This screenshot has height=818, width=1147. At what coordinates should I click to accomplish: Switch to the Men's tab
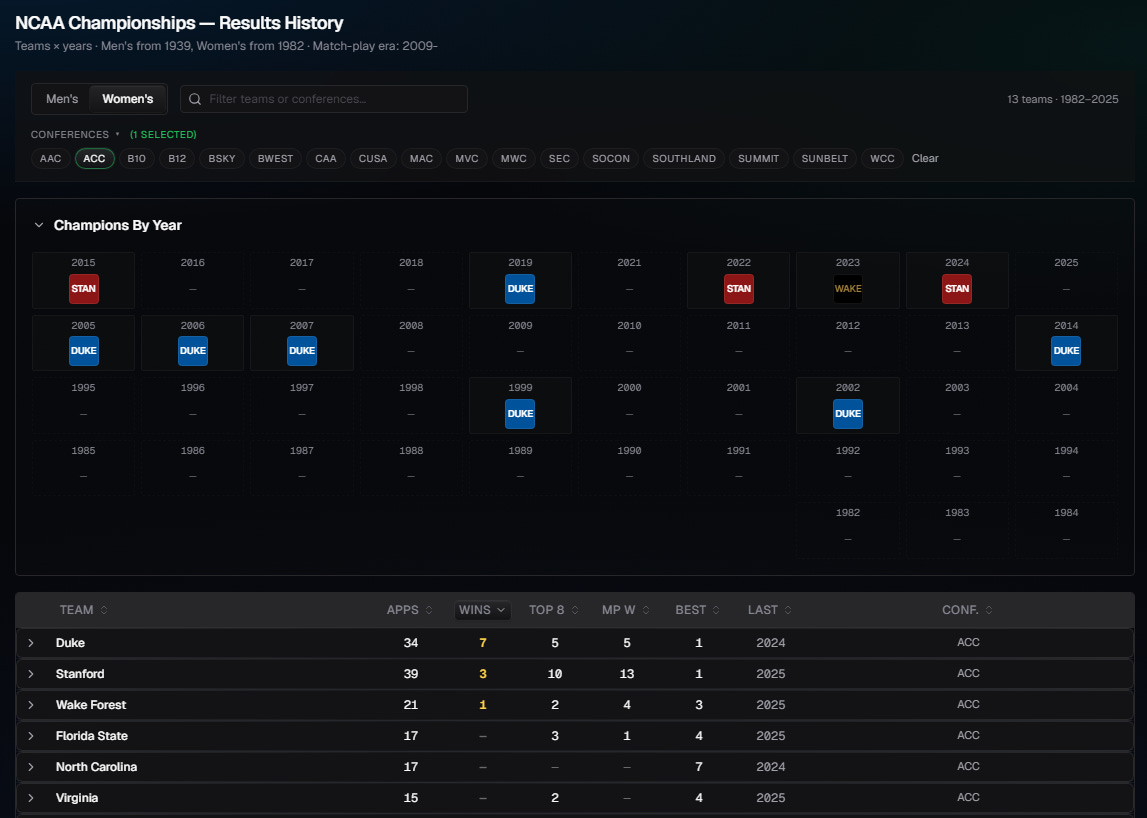pos(62,99)
